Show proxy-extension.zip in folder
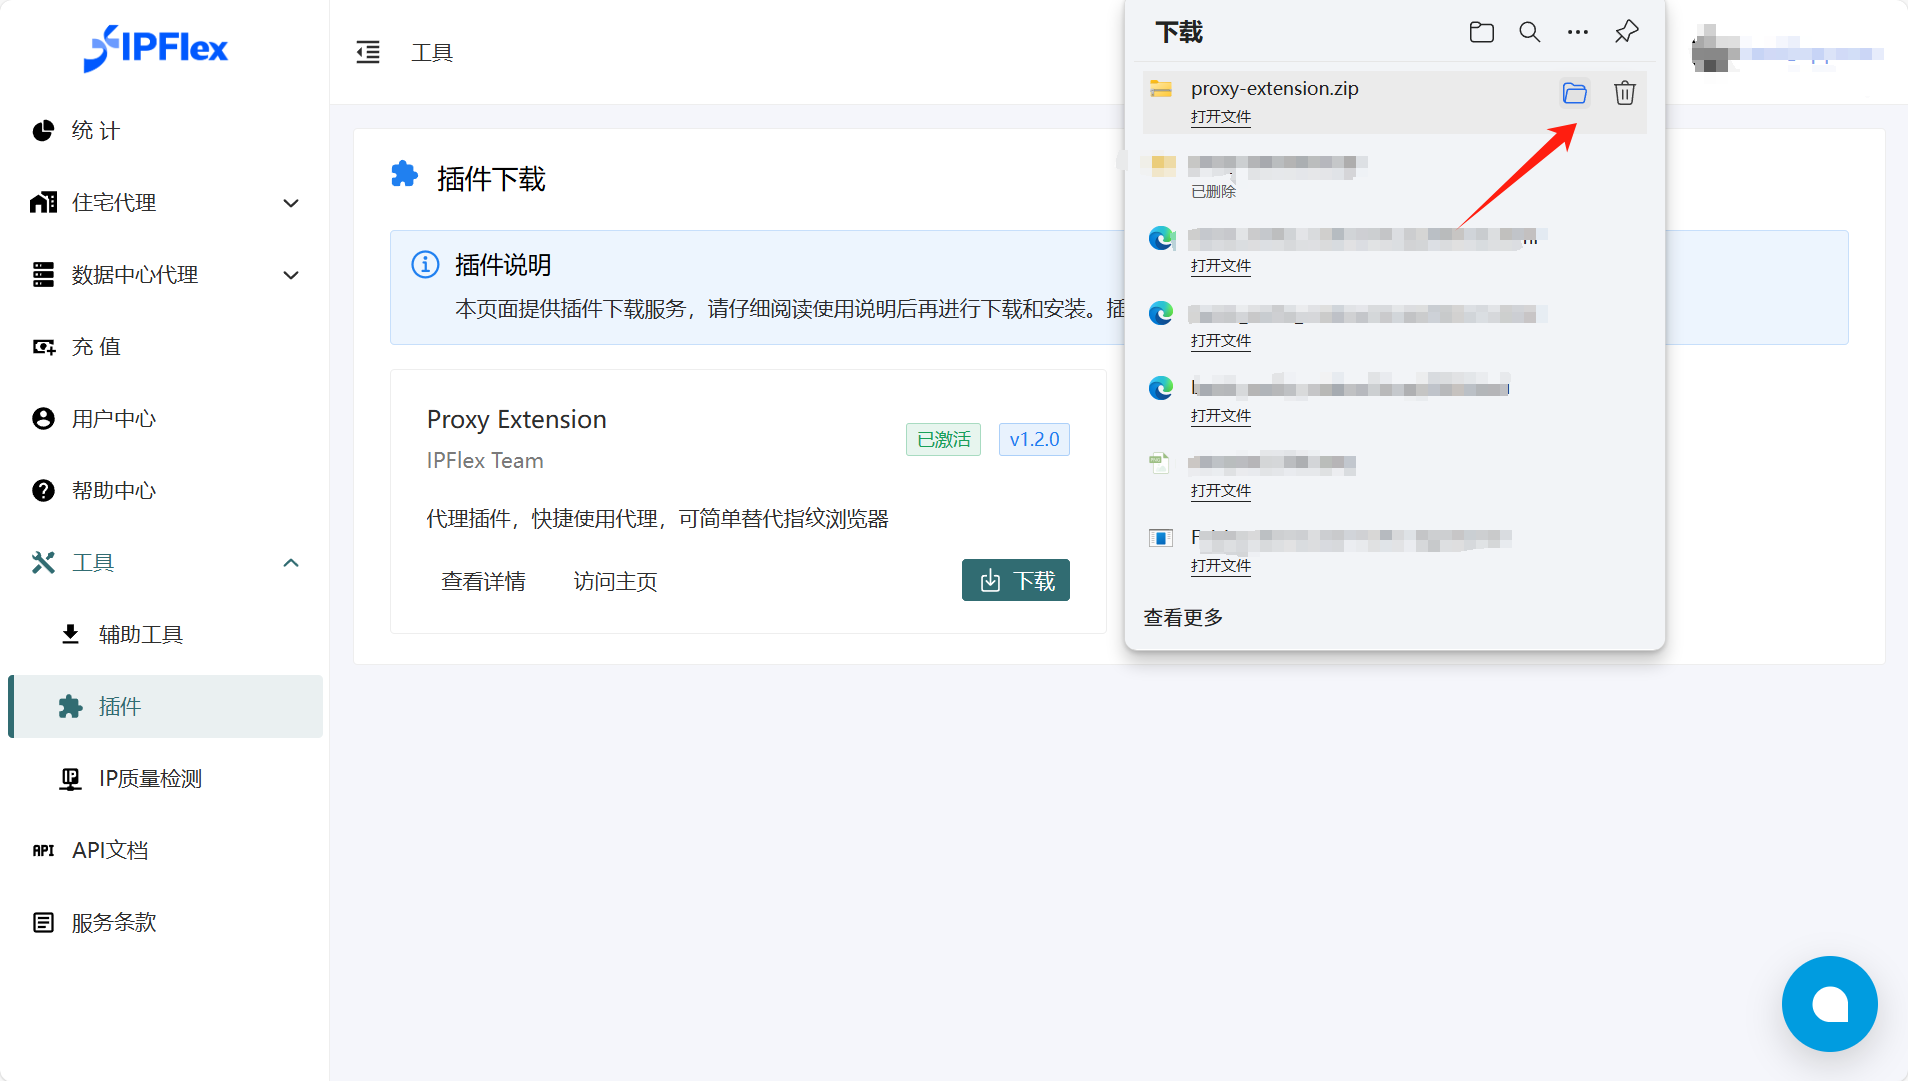Image resolution: width=1908 pixels, height=1081 pixels. tap(1574, 93)
